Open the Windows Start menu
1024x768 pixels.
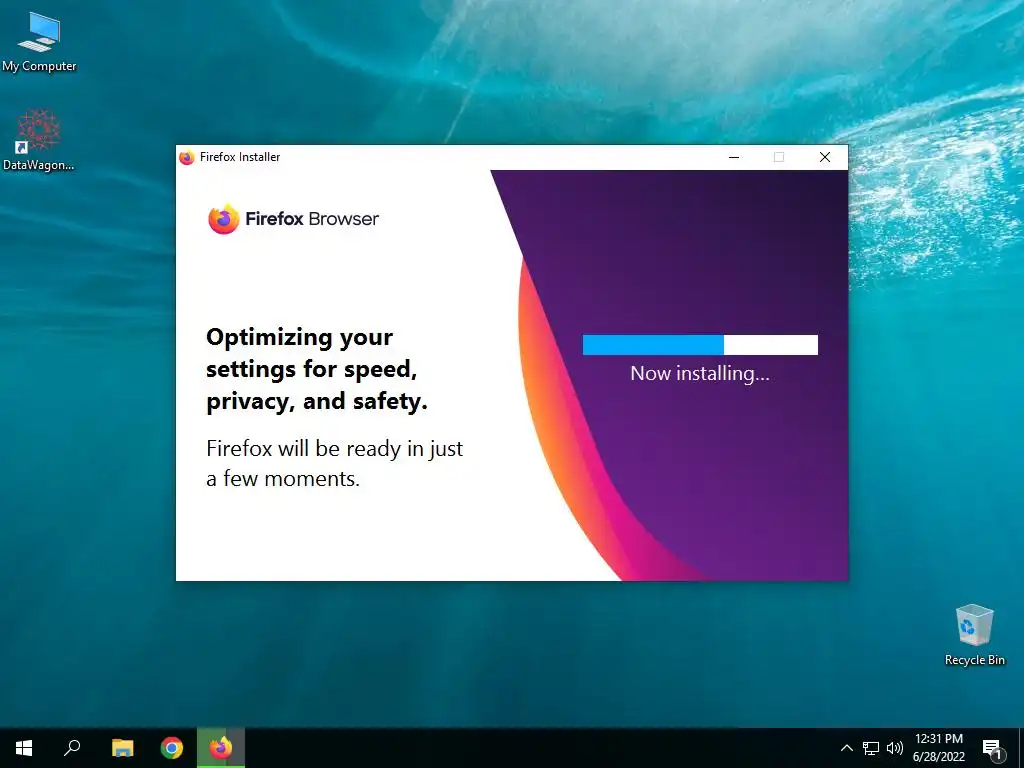[x=24, y=748]
